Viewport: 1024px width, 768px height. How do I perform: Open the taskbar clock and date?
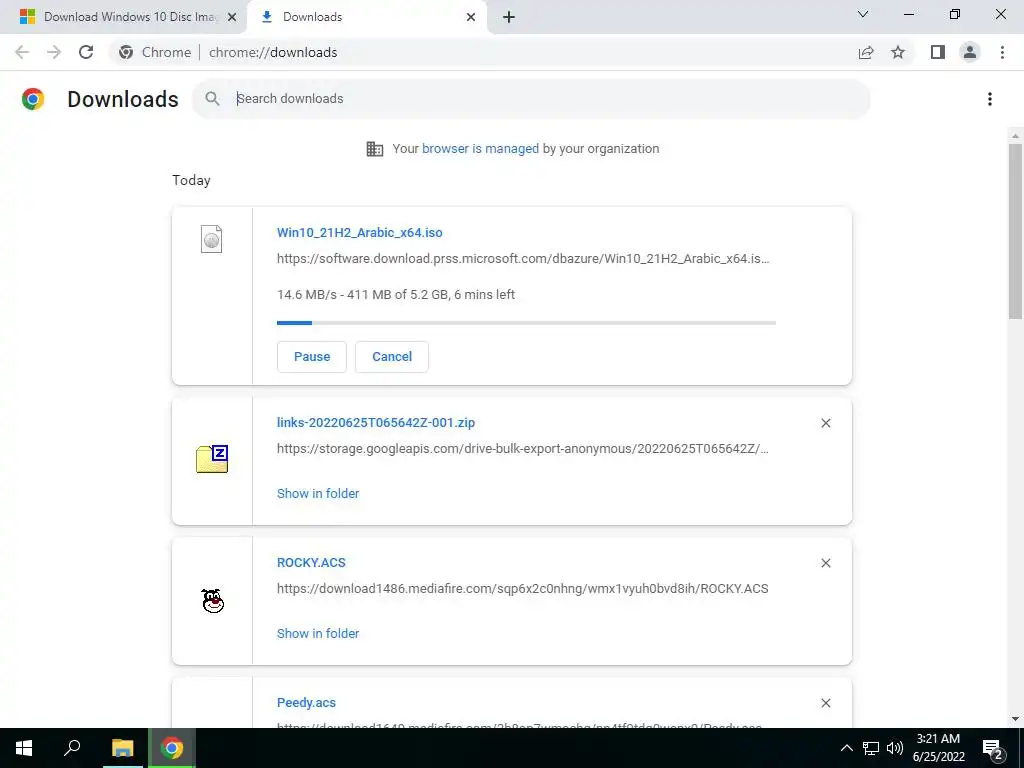pyautogui.click(x=938, y=748)
